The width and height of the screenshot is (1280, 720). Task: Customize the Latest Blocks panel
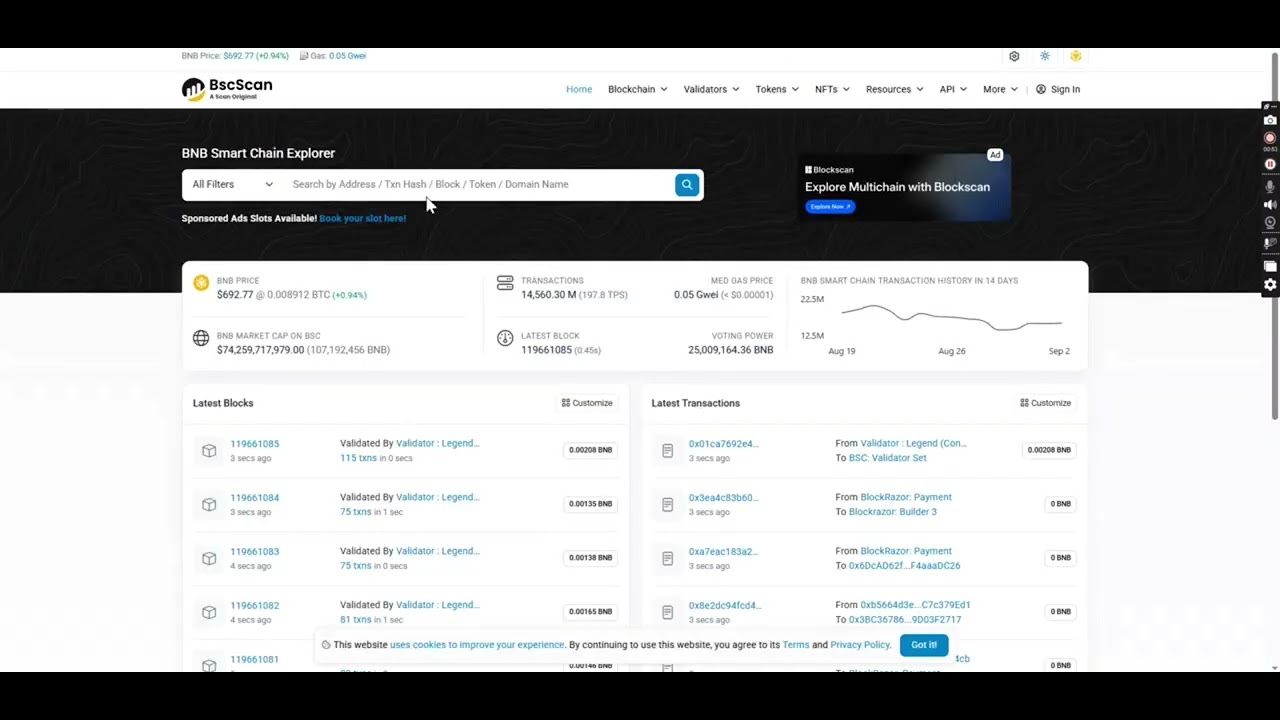(587, 403)
